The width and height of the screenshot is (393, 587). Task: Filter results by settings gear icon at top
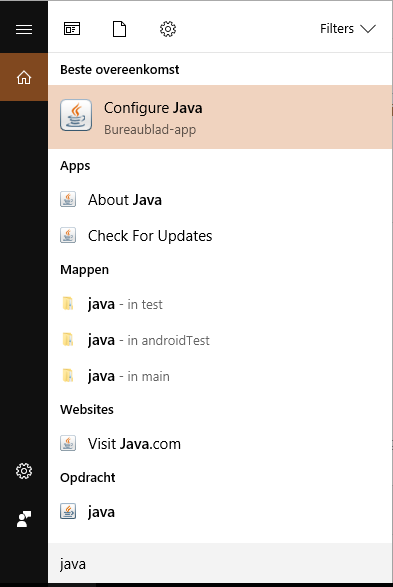(x=168, y=29)
